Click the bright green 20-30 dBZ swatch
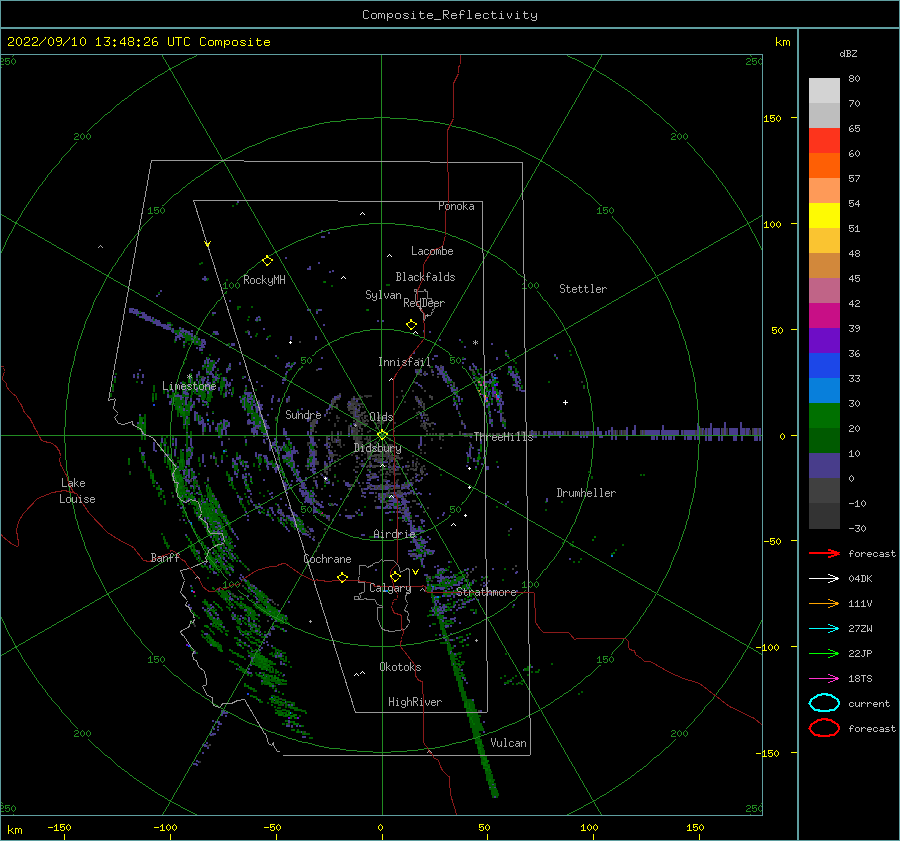900x841 pixels. tap(824, 416)
